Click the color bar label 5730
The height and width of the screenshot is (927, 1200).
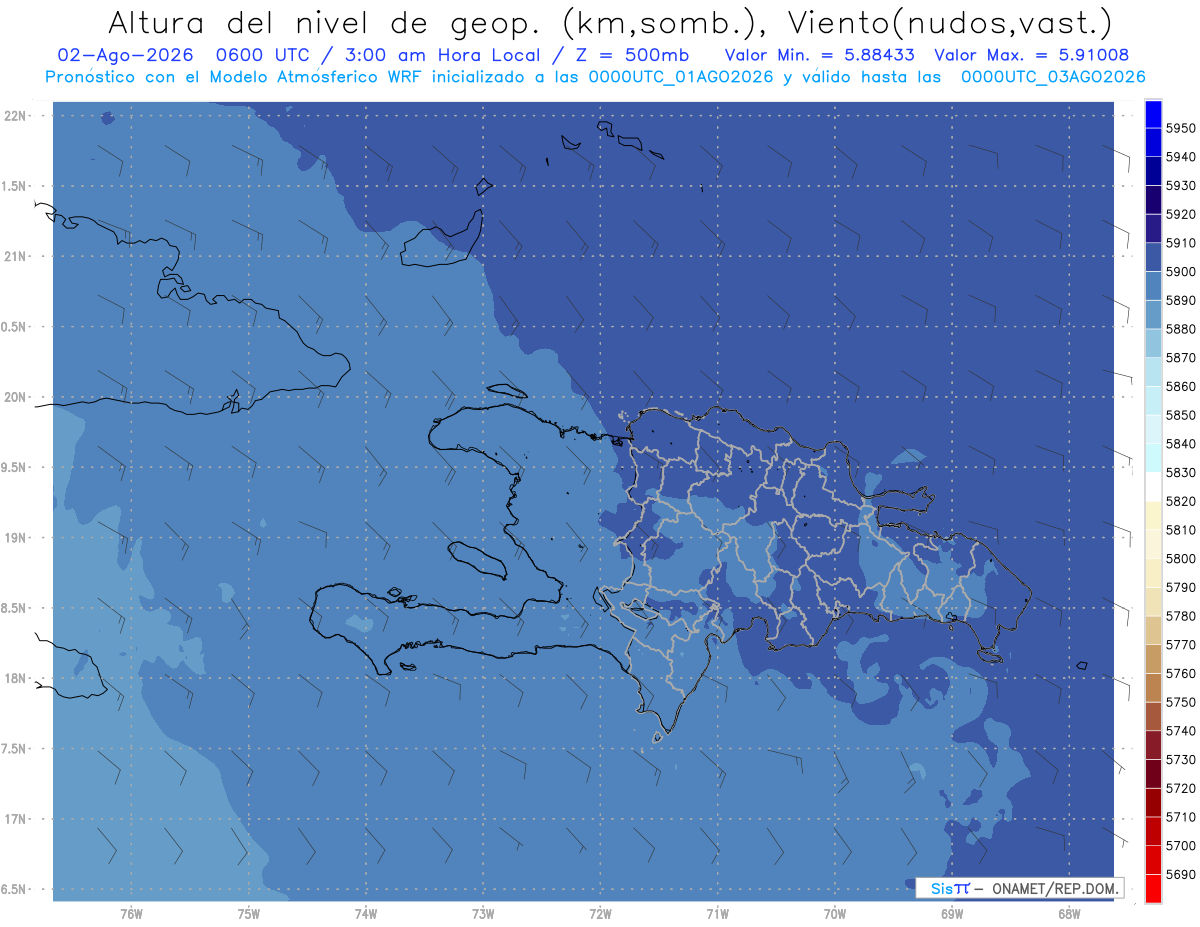1181,760
